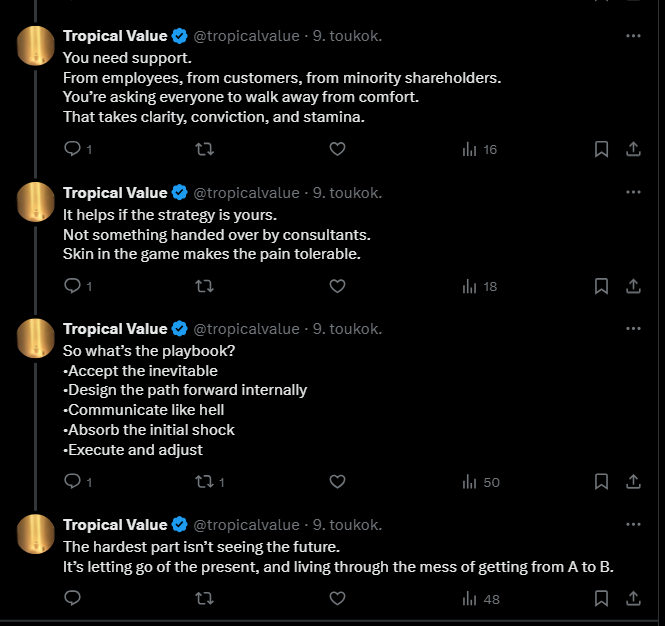Image resolution: width=665 pixels, height=626 pixels.
Task: Open more options on 'Skin in the game' tweet
Action: (633, 192)
